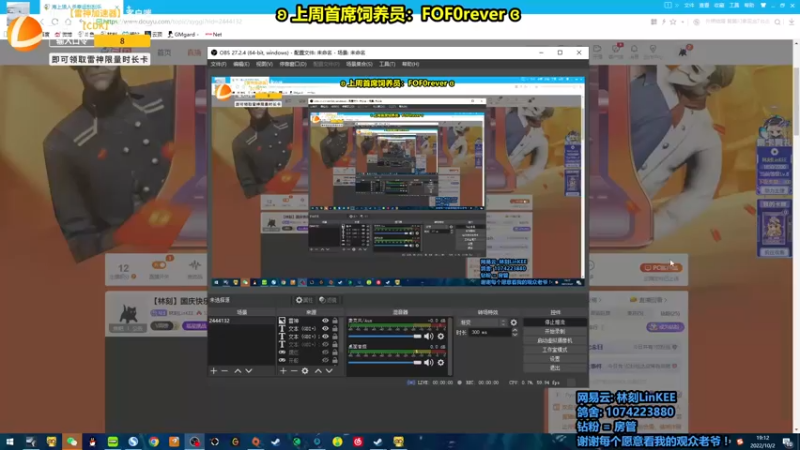
Task: Mute the desktop audio speaker icon
Action: point(429,362)
